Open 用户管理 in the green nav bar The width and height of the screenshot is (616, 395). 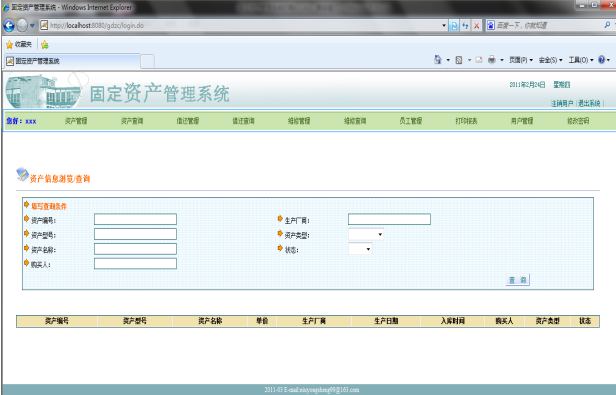522,121
